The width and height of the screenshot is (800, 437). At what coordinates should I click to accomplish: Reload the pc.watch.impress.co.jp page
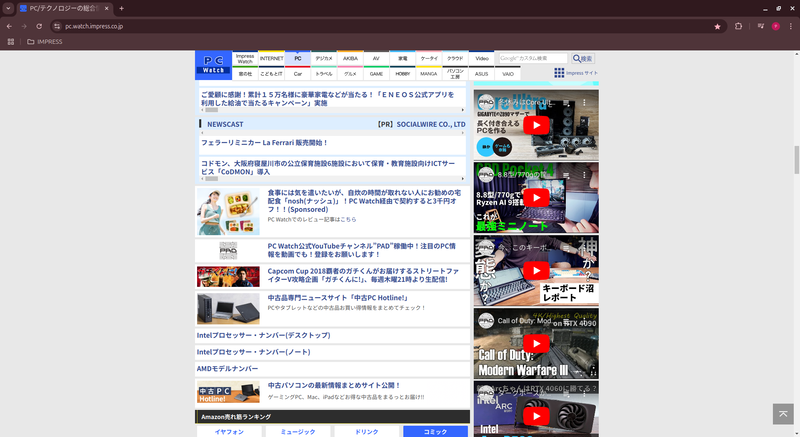(39, 26)
